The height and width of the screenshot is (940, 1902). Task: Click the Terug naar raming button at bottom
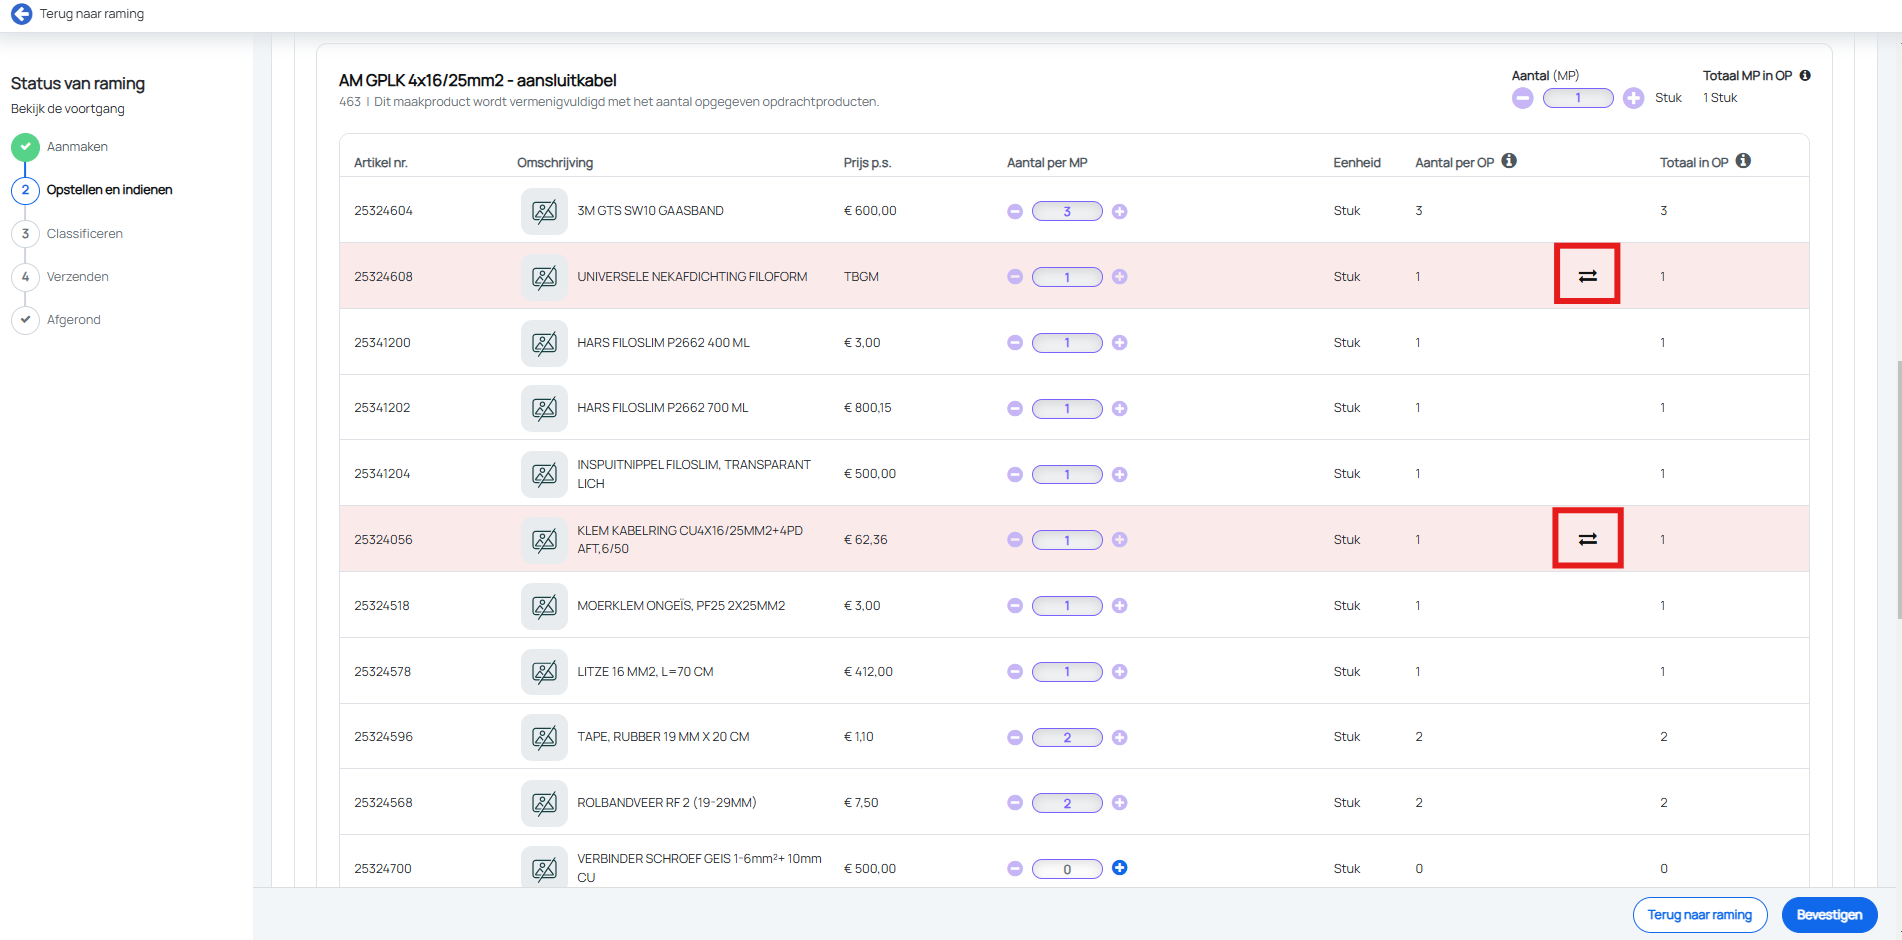click(1700, 915)
